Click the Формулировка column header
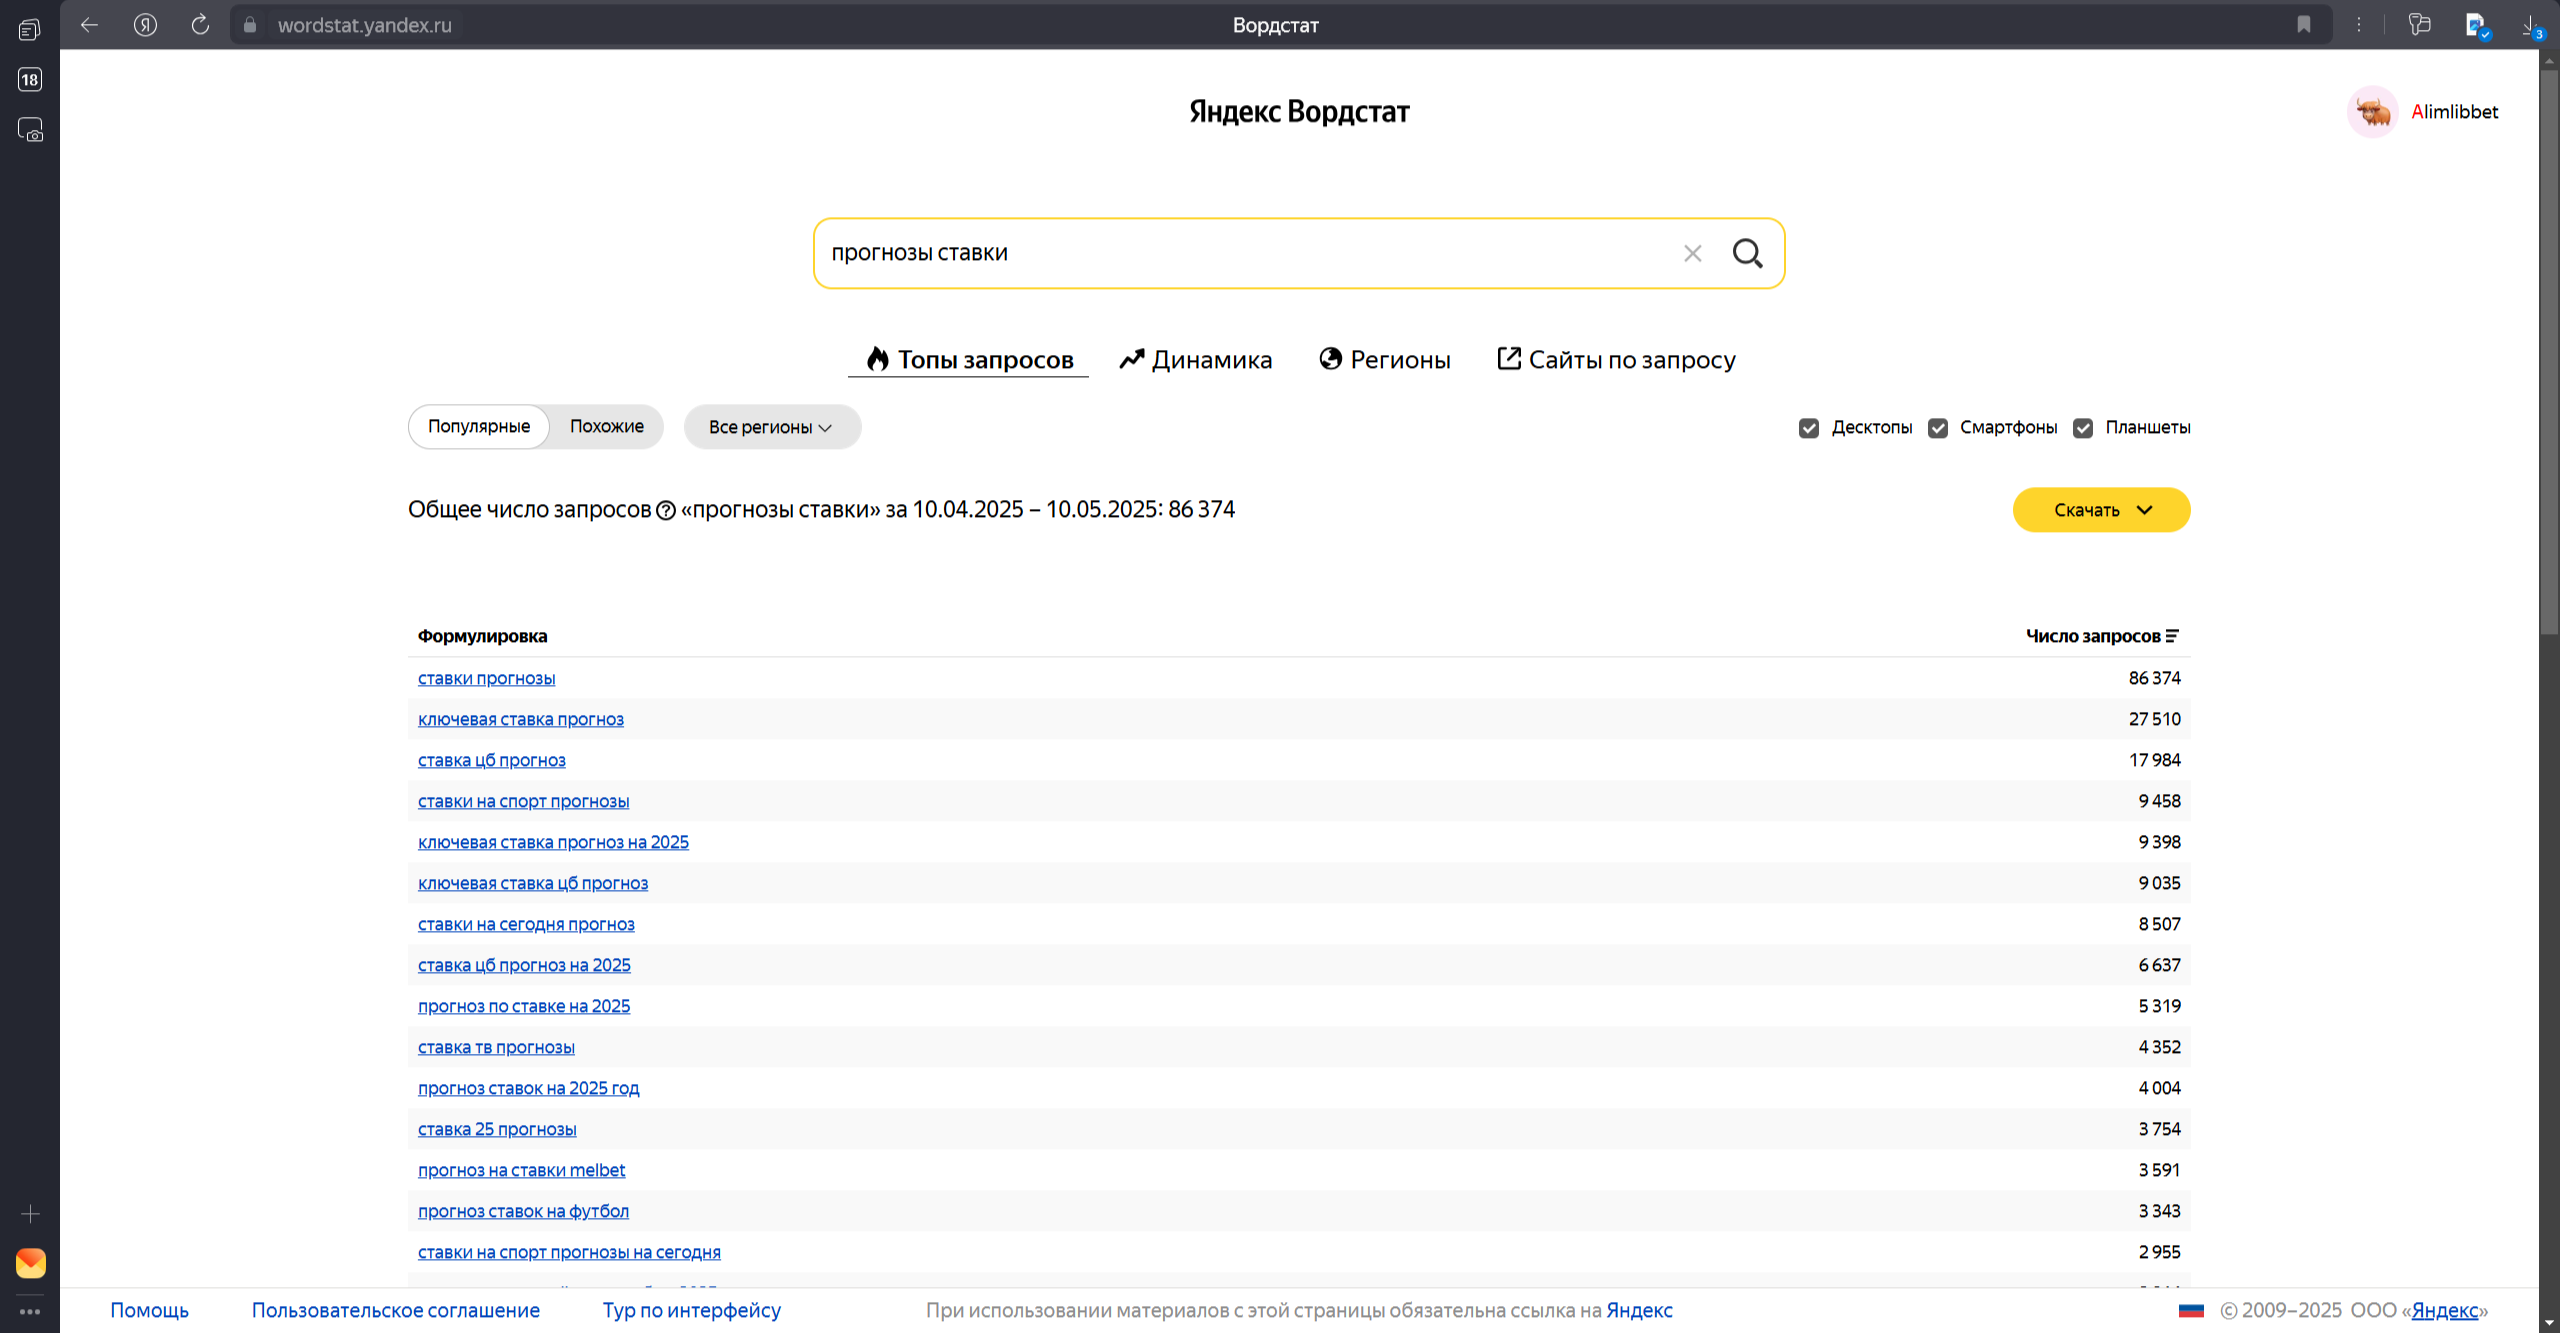Image resolution: width=2560 pixels, height=1333 pixels. (482, 636)
